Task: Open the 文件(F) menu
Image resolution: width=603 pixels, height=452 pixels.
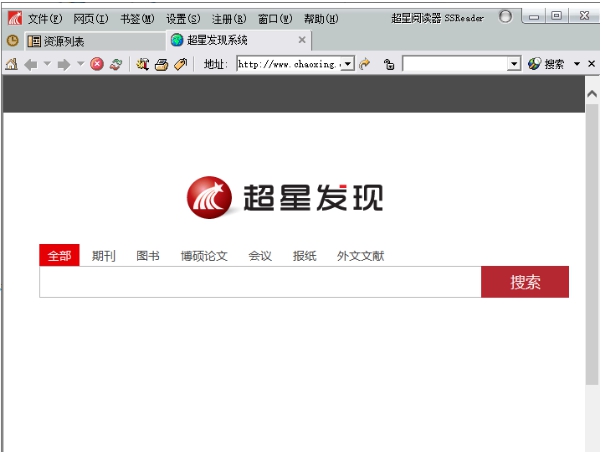Action: (45, 18)
